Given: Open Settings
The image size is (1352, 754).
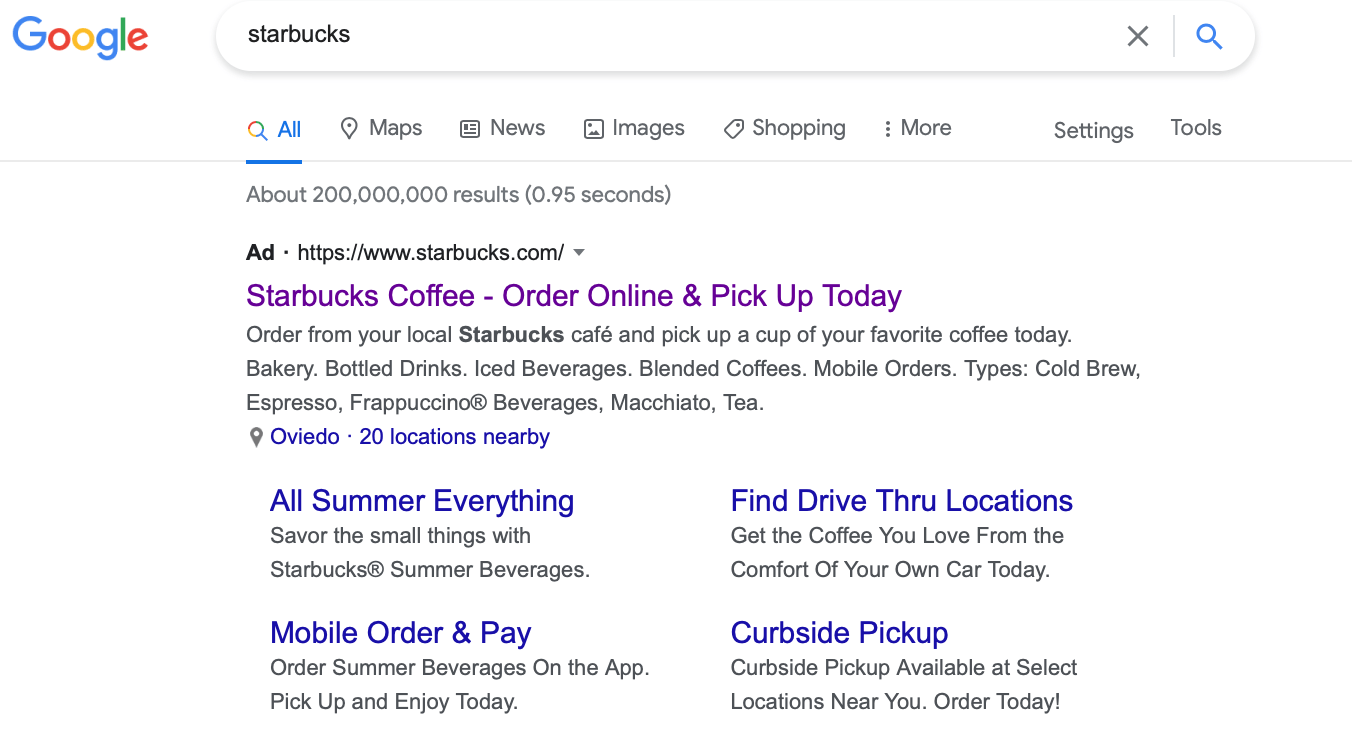Looking at the screenshot, I should (x=1093, y=130).
